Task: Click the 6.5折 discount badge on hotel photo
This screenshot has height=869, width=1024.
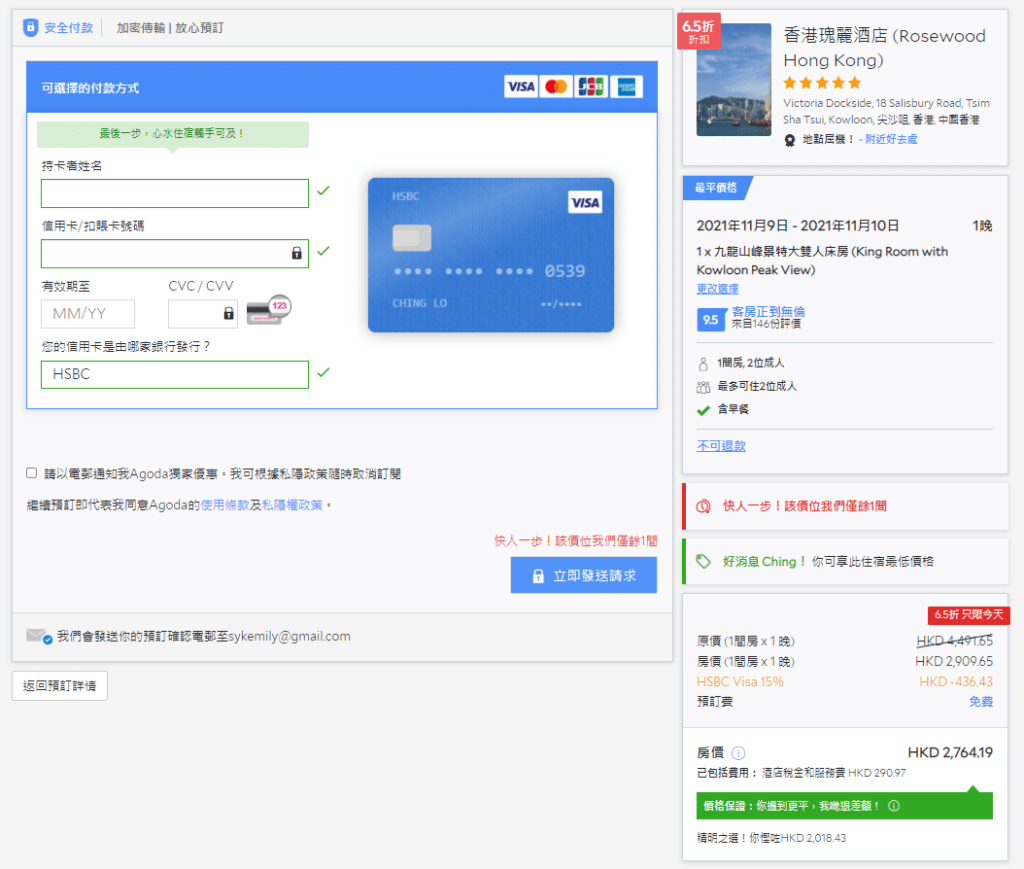Action: click(x=699, y=31)
